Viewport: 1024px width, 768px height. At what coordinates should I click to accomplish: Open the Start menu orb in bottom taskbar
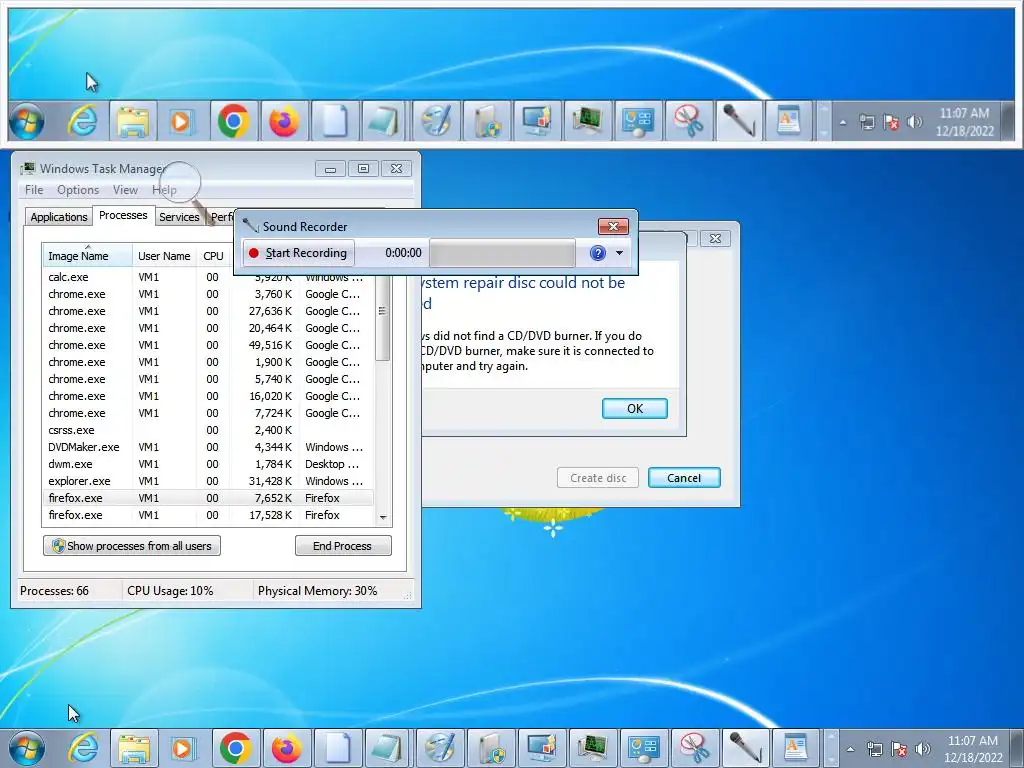[x=27, y=748]
